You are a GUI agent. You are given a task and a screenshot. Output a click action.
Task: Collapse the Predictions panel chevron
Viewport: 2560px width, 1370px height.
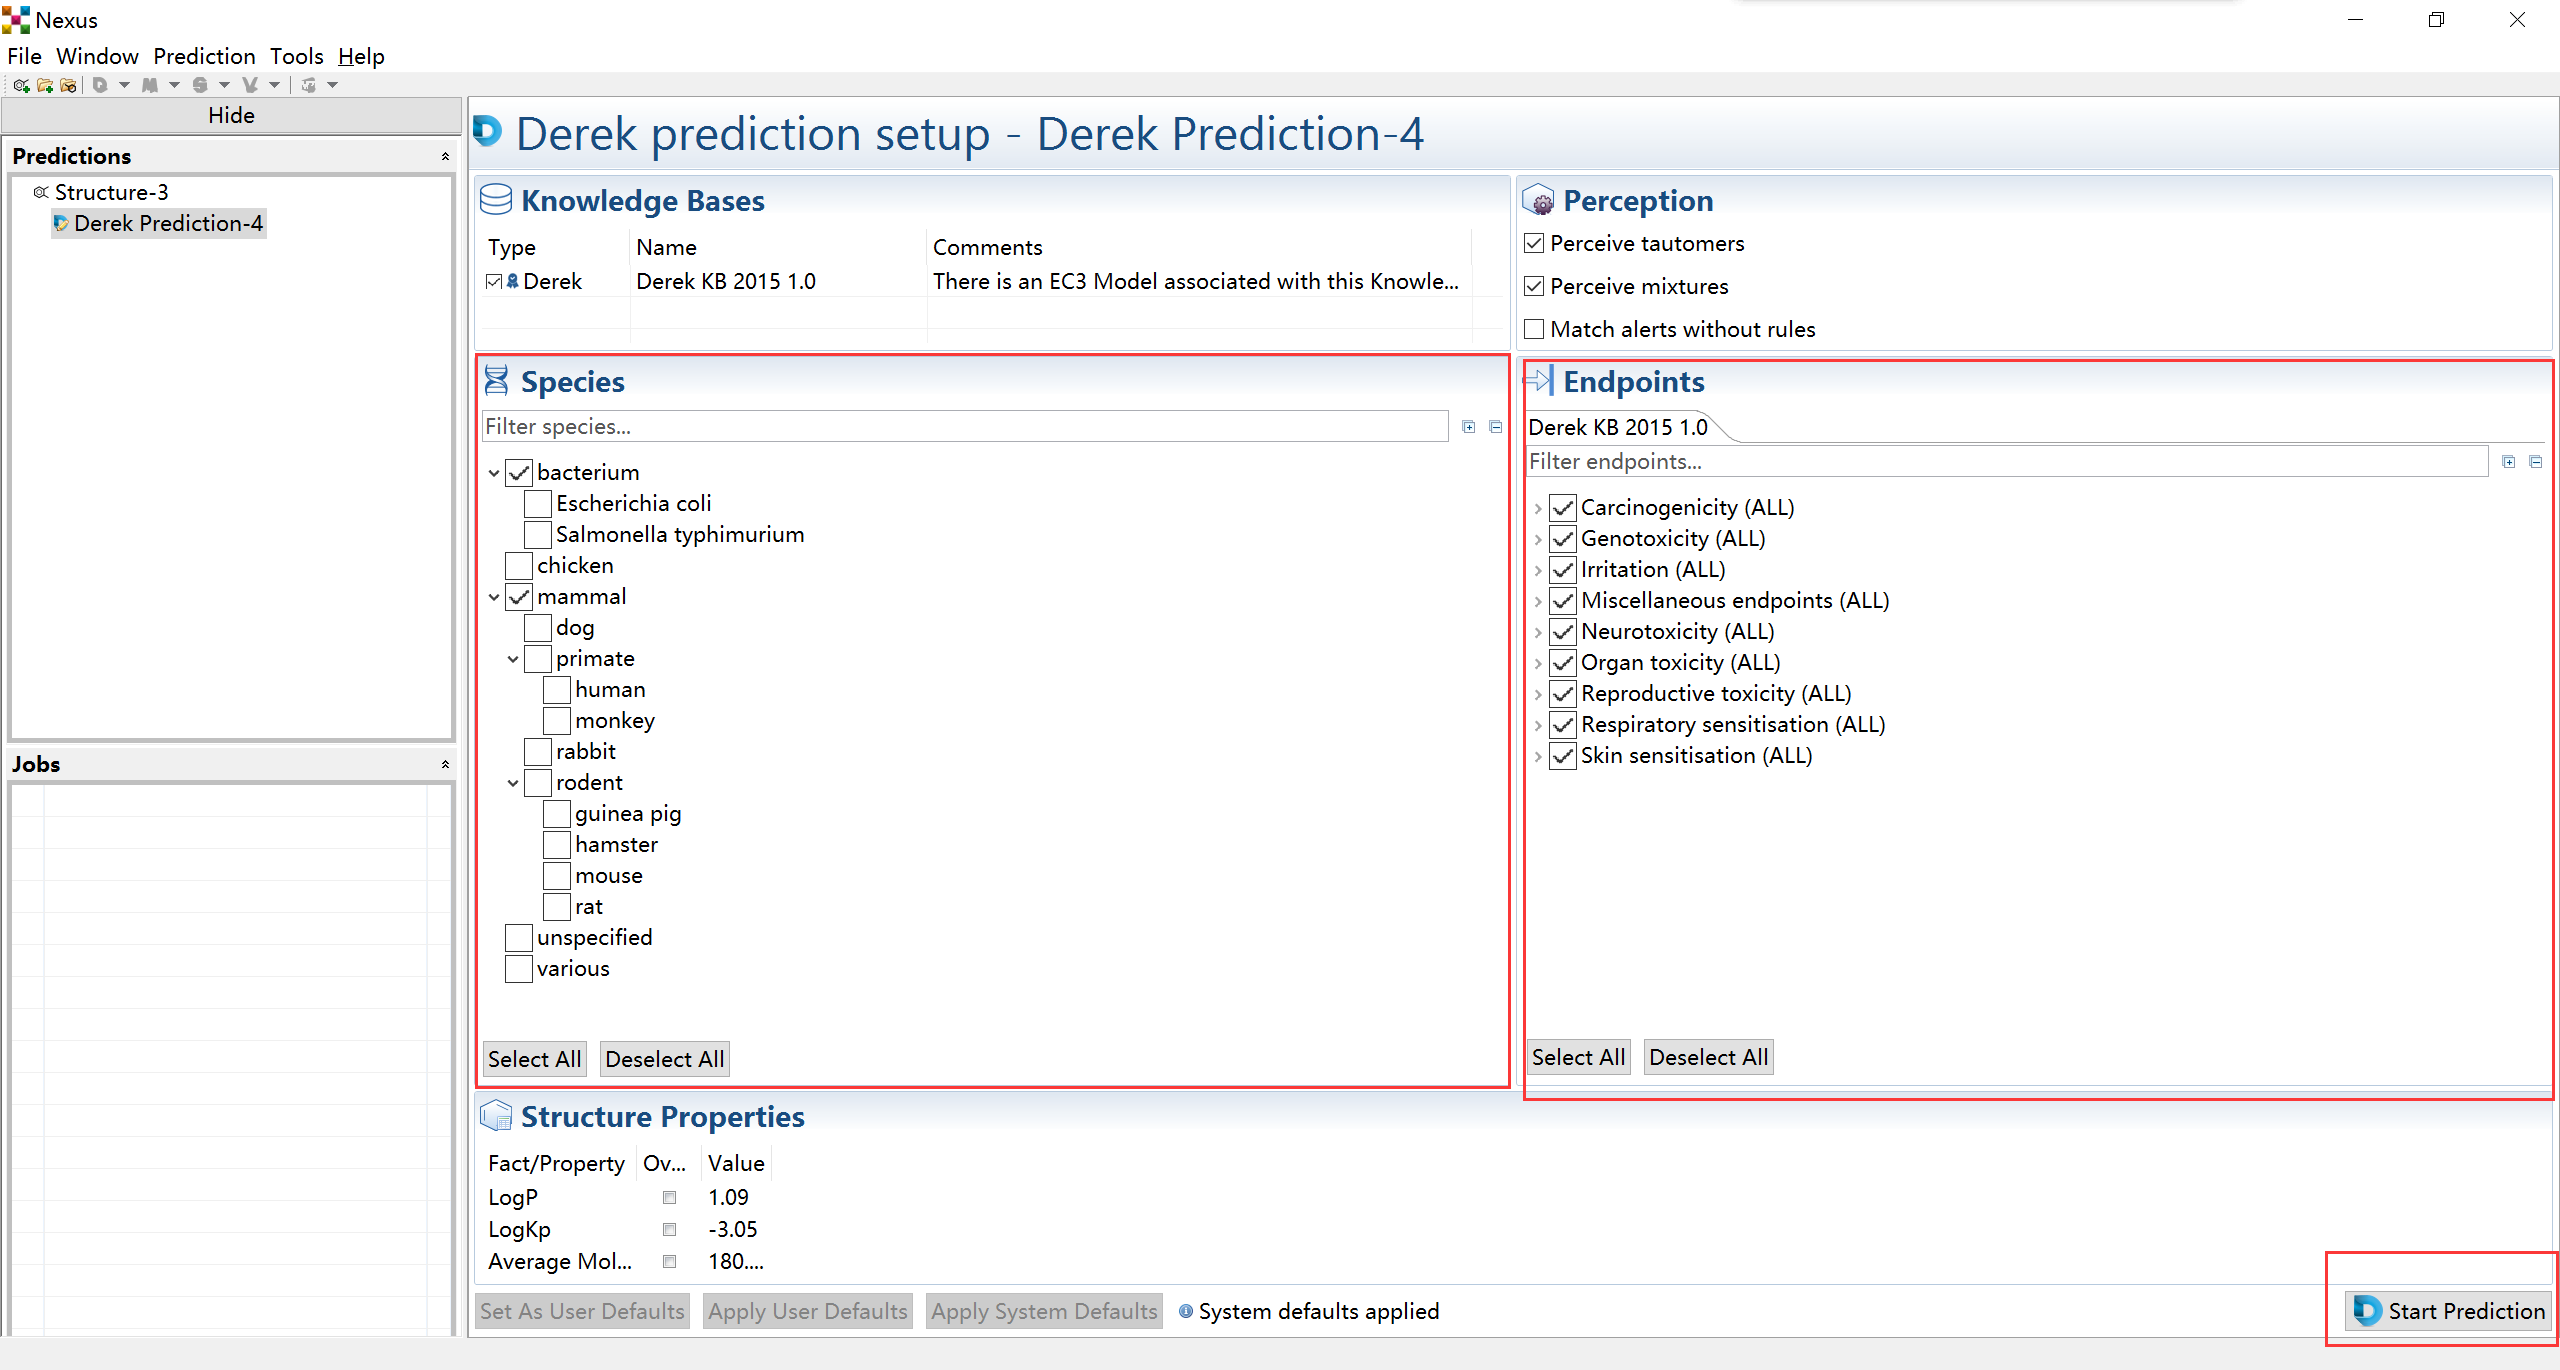point(445,156)
